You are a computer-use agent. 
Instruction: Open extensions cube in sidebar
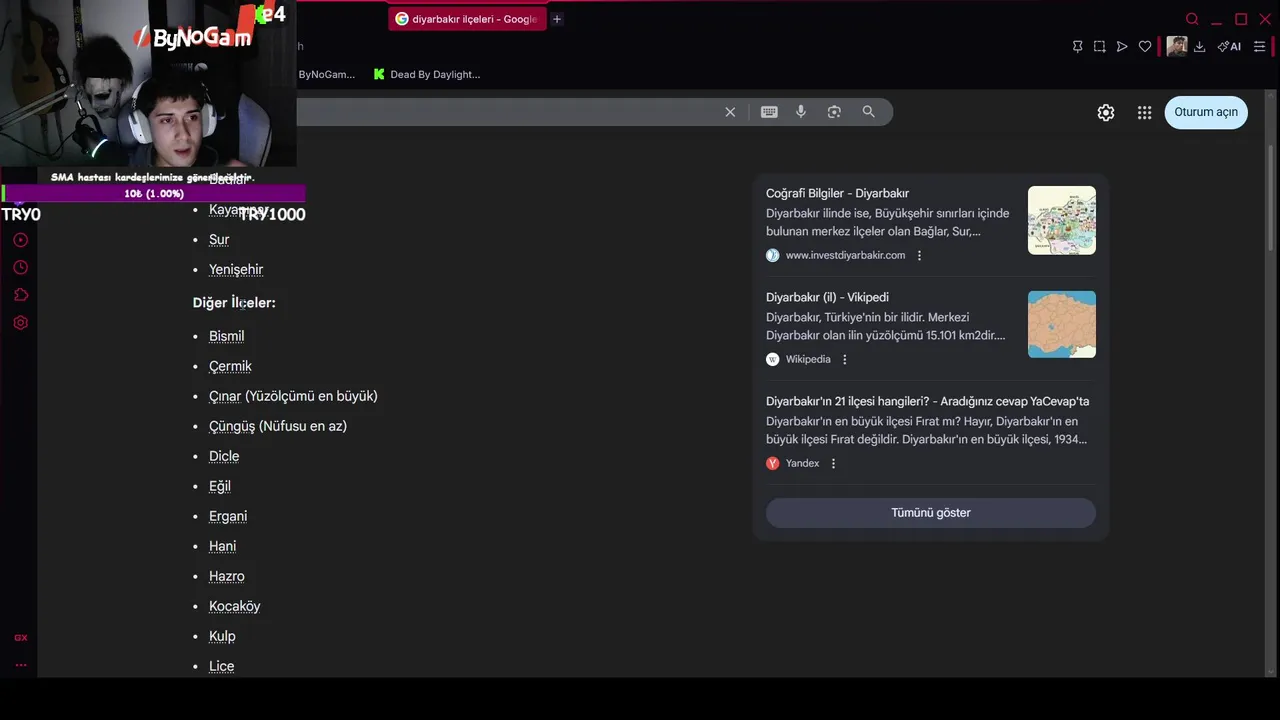pos(21,295)
